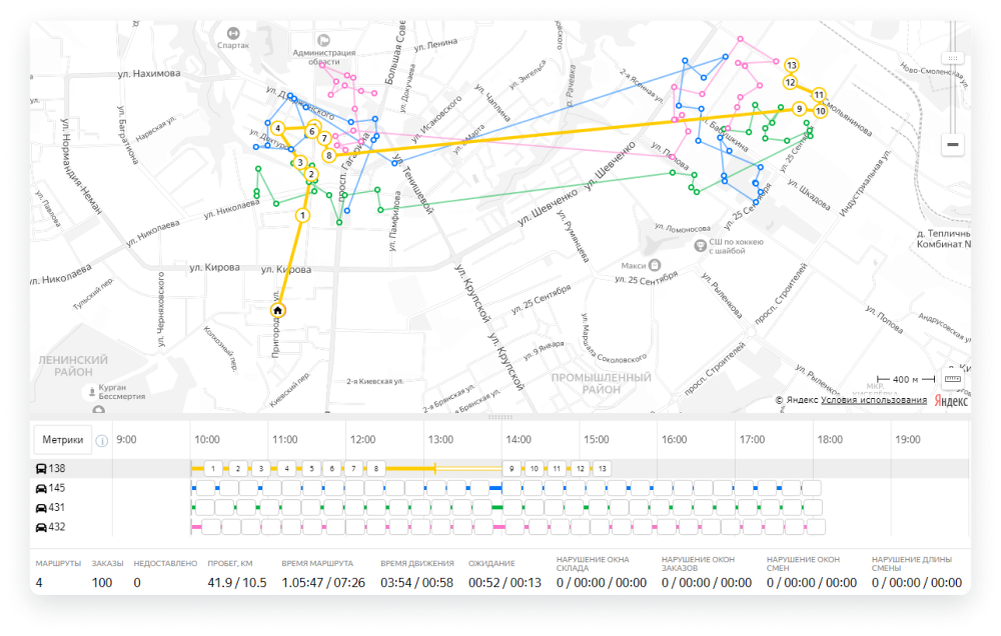This screenshot has width=1001, height=636.
Task: Click mileage value 41.9 / 10.5
Action: coord(237,583)
